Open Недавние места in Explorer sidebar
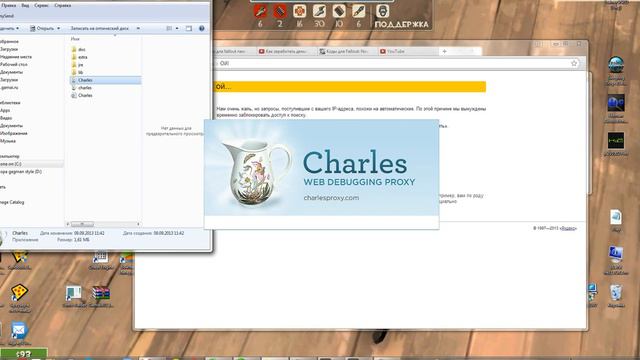 pyautogui.click(x=16, y=57)
